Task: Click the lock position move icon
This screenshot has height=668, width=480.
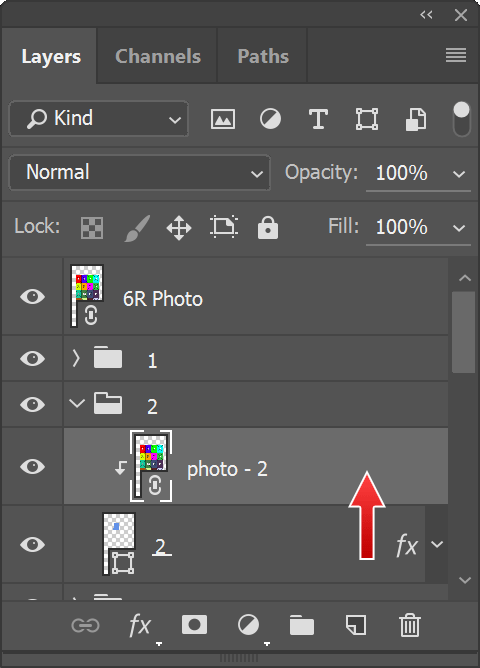Action: point(179,227)
